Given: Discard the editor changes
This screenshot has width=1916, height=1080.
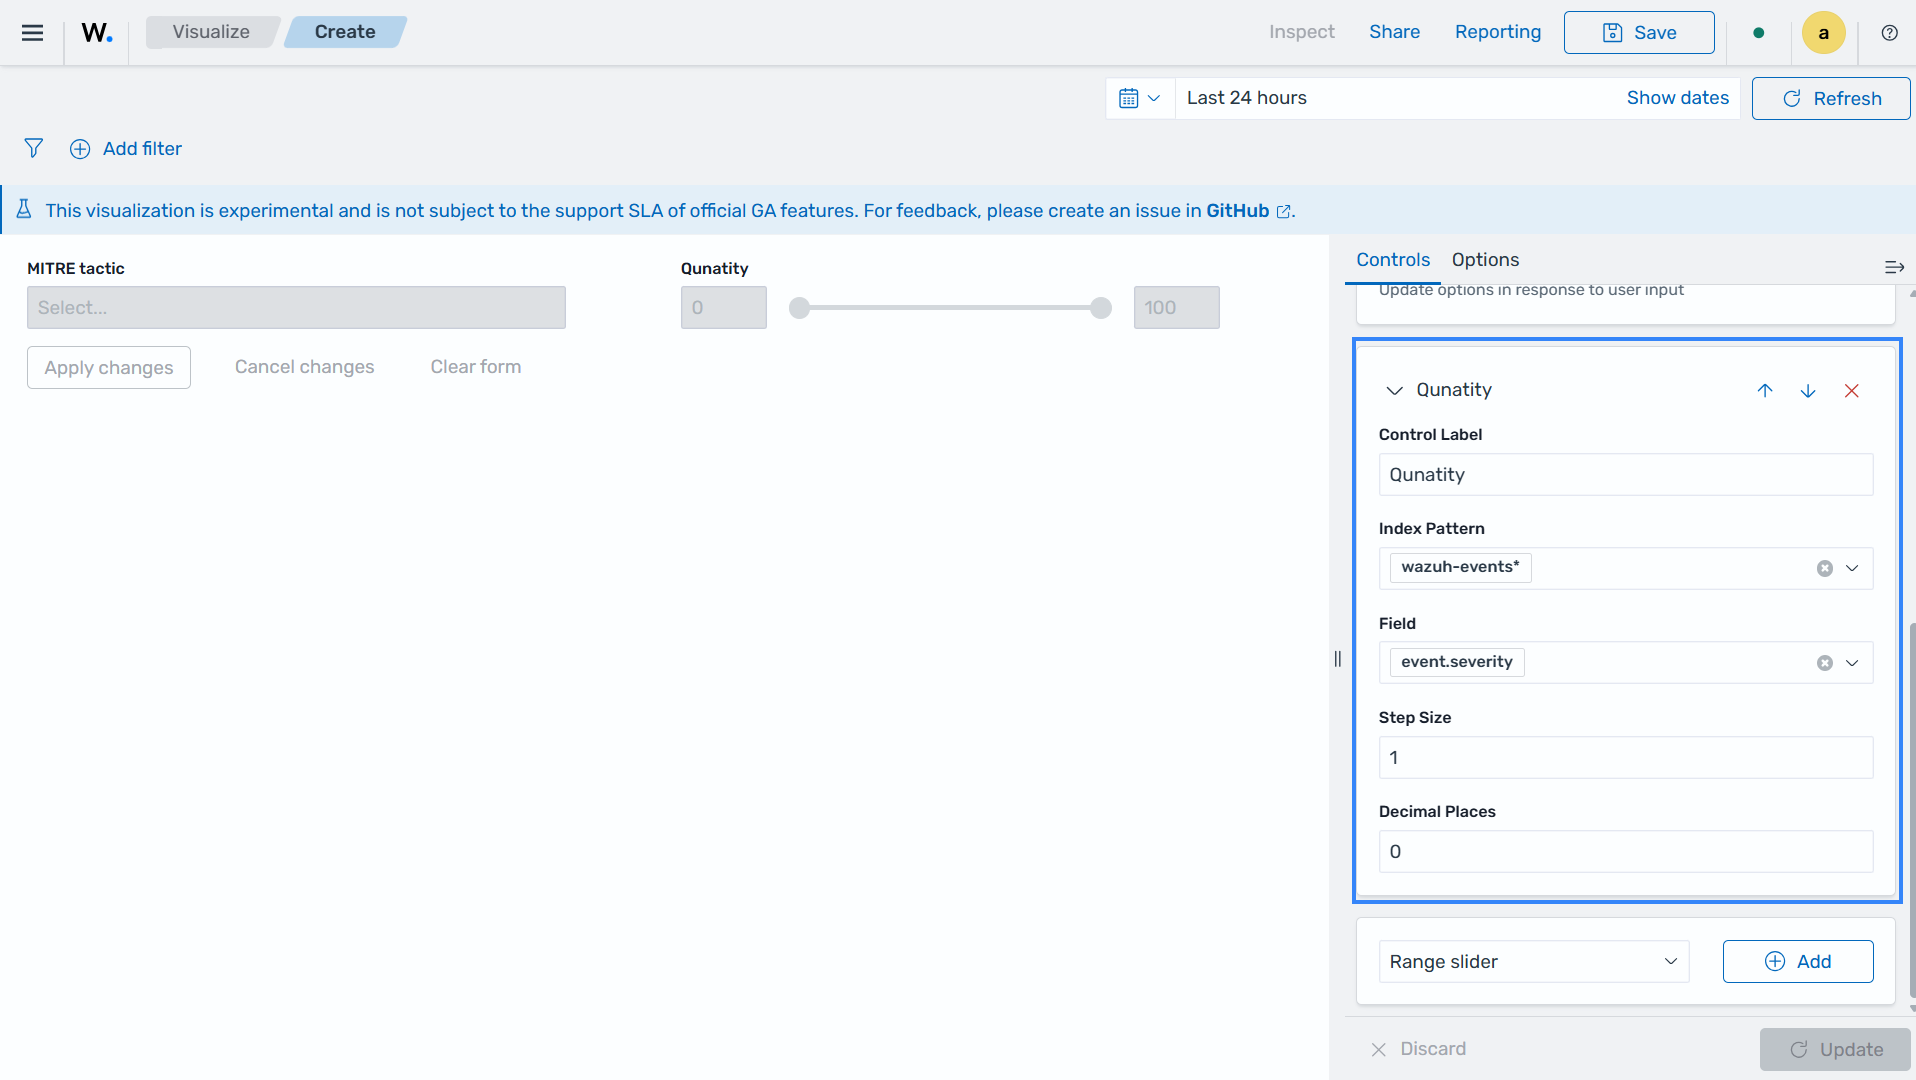Looking at the screenshot, I should pos(1418,1049).
